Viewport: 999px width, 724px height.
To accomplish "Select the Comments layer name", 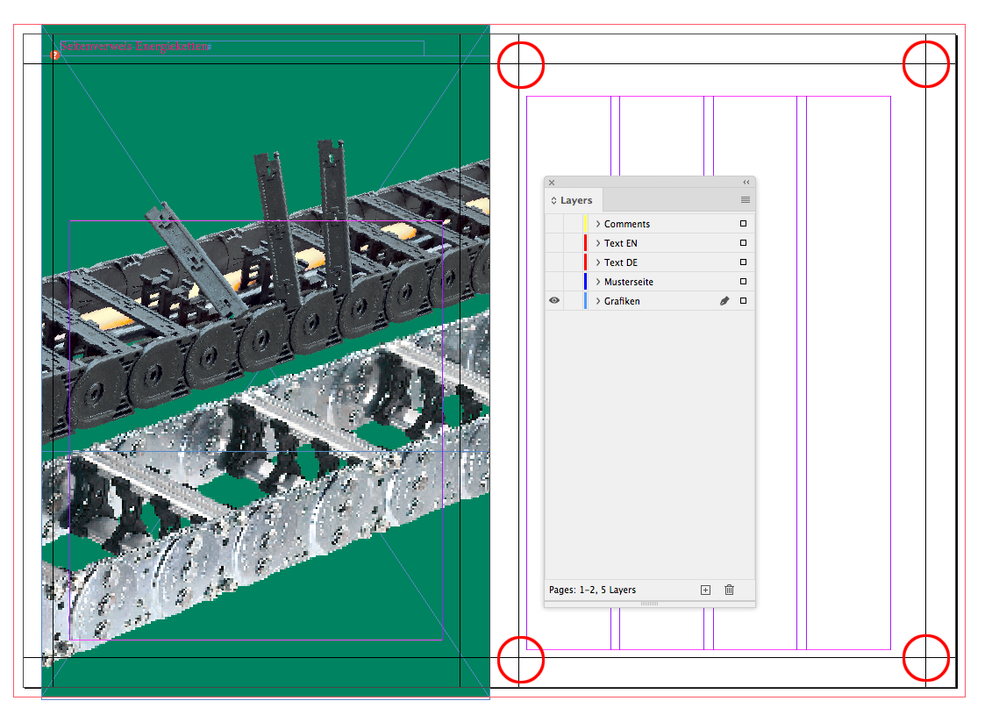I will [x=627, y=224].
